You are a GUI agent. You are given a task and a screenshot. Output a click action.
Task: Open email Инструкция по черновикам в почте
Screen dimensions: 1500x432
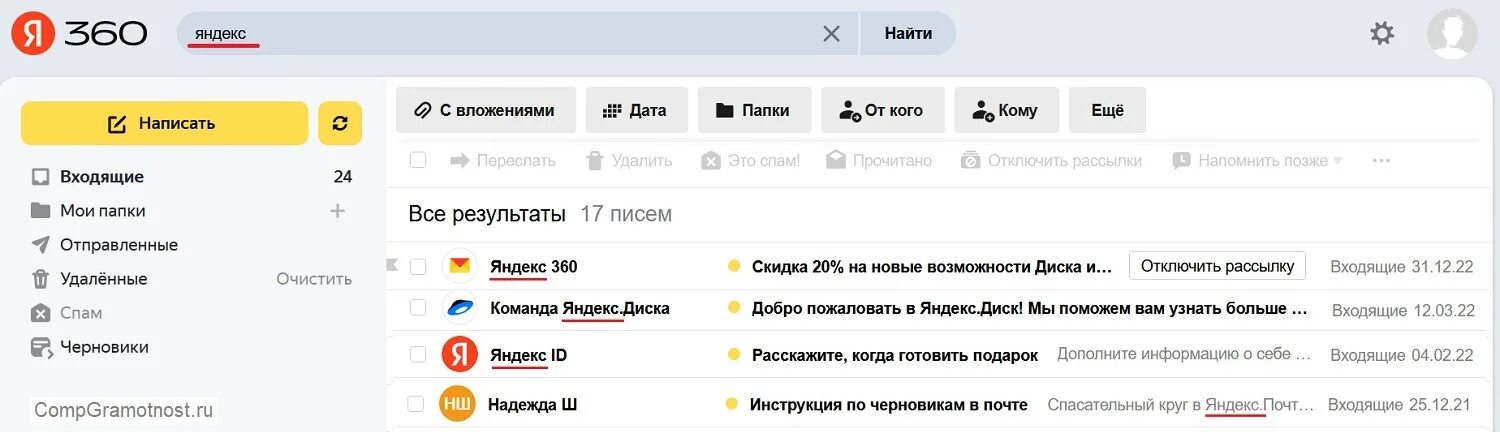pyautogui.click(x=889, y=405)
